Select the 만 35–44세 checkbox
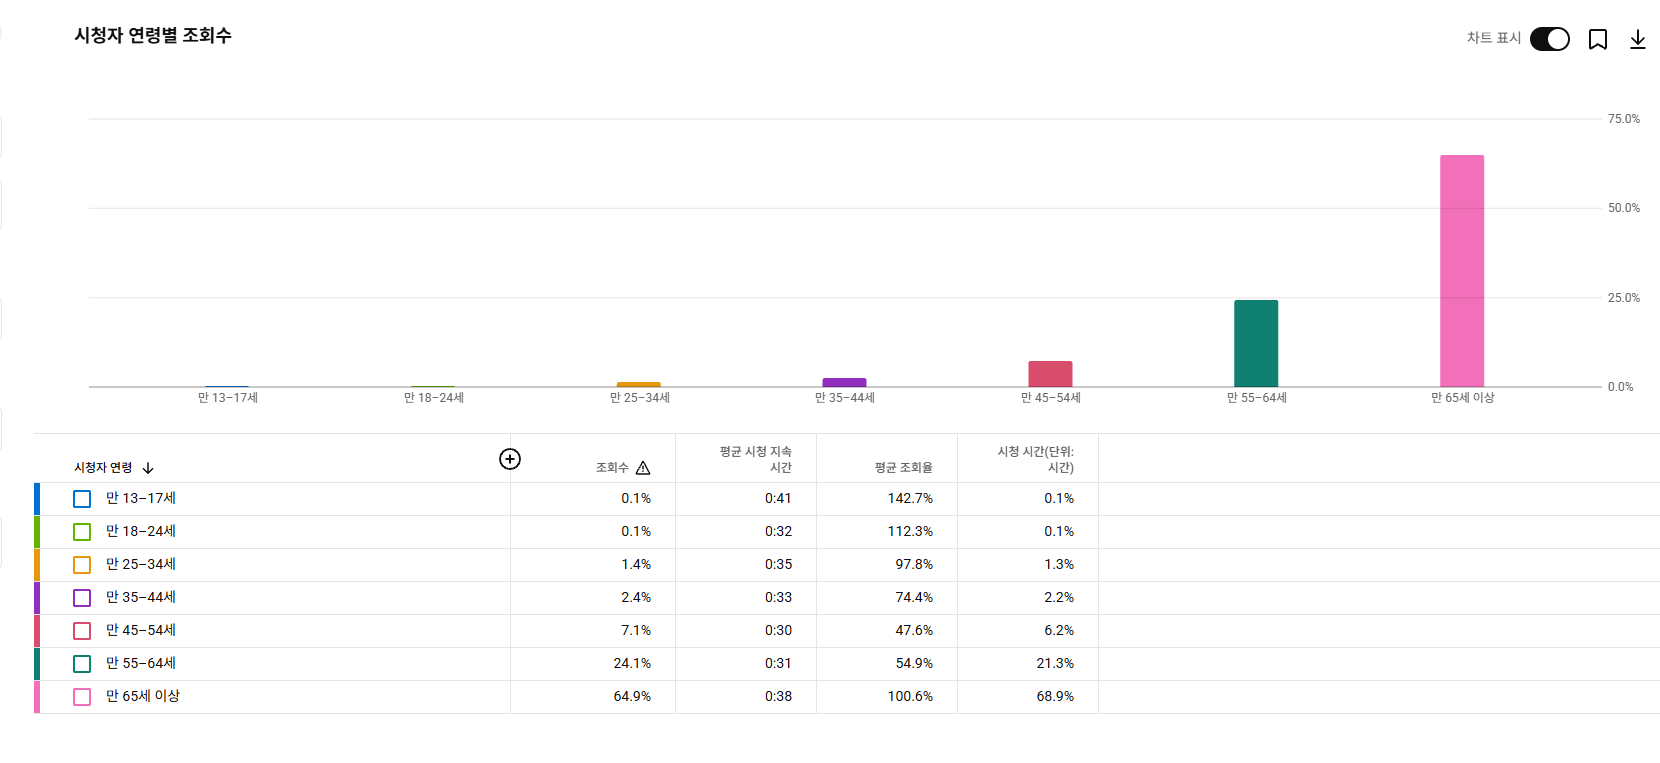This screenshot has height=763, width=1660. click(82, 598)
